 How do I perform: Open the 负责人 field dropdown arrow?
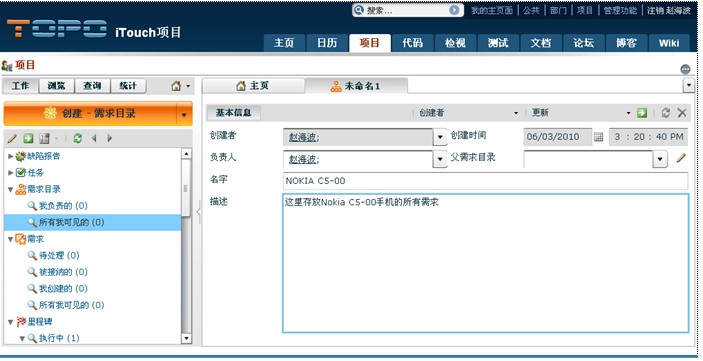point(440,159)
